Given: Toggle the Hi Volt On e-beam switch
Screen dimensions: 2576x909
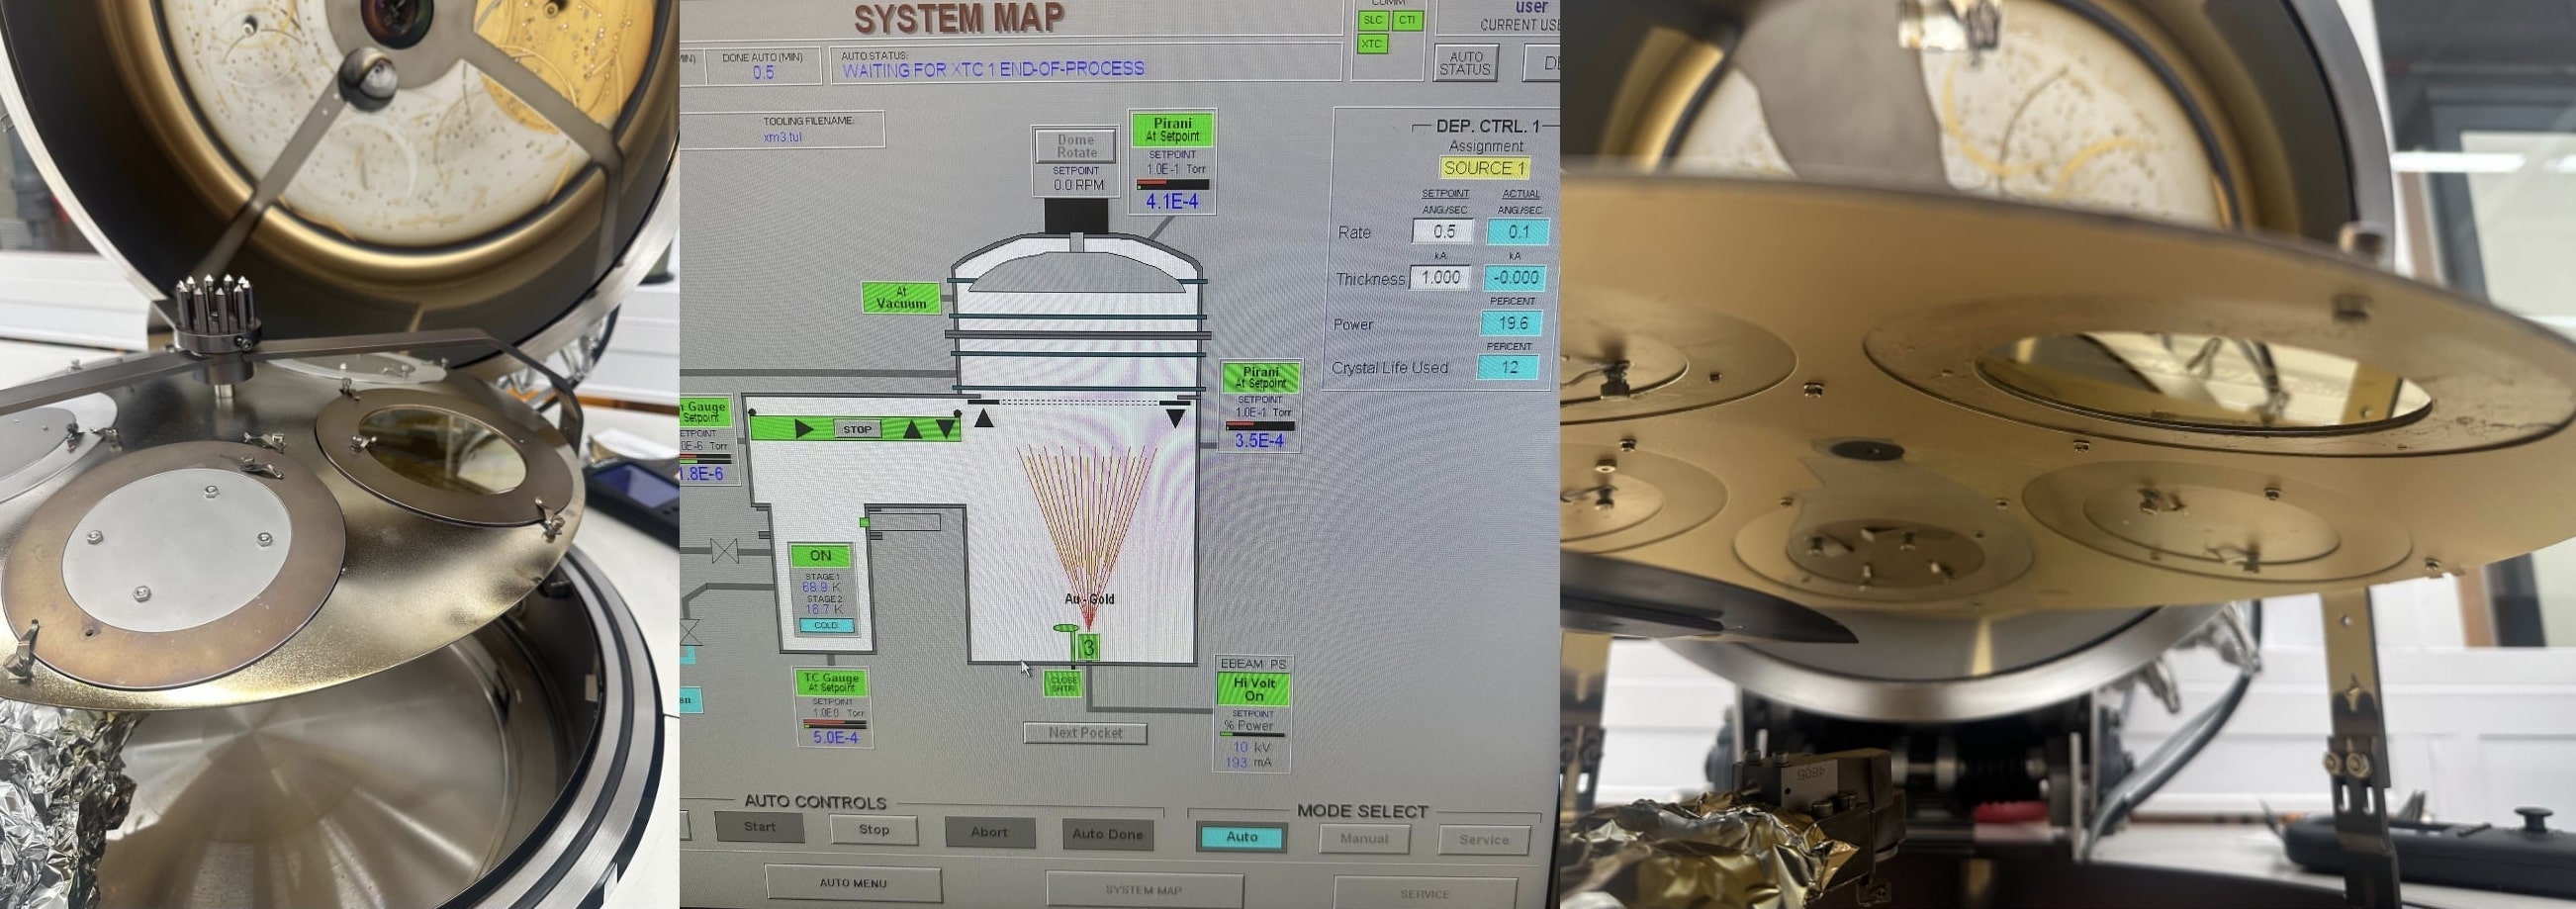Looking at the screenshot, I should [x=1254, y=689].
